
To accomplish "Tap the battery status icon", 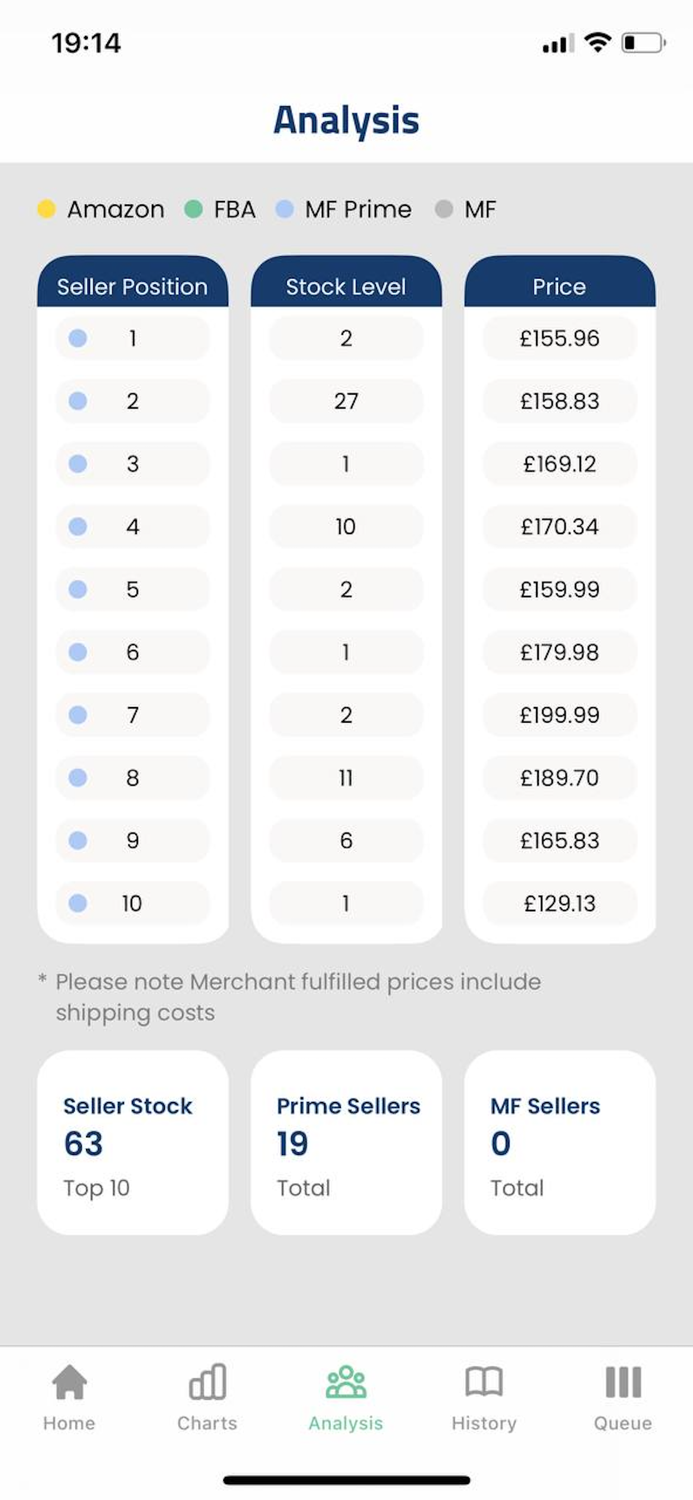I will (643, 43).
